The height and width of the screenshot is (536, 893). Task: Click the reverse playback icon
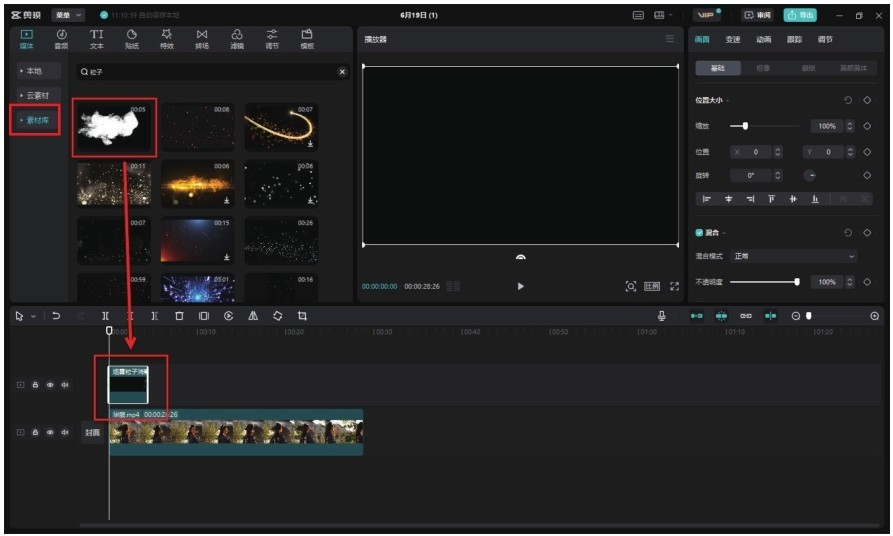228,316
